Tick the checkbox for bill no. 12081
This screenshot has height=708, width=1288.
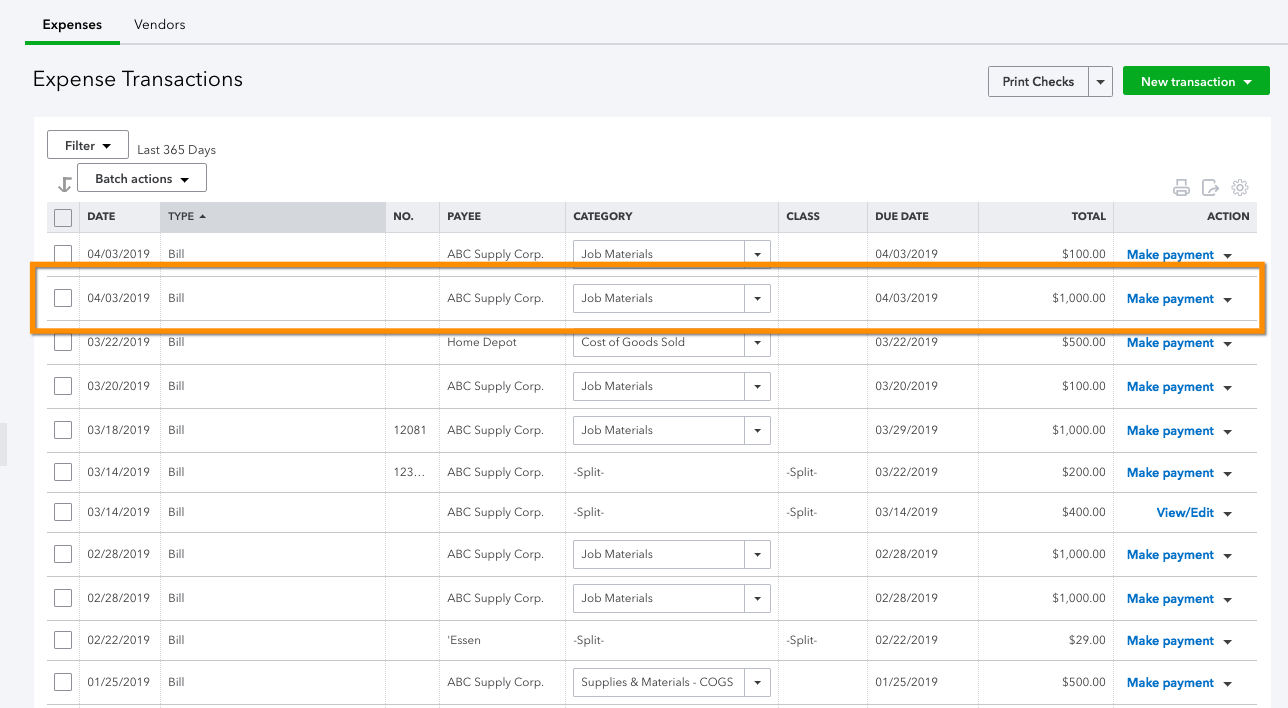coord(63,430)
